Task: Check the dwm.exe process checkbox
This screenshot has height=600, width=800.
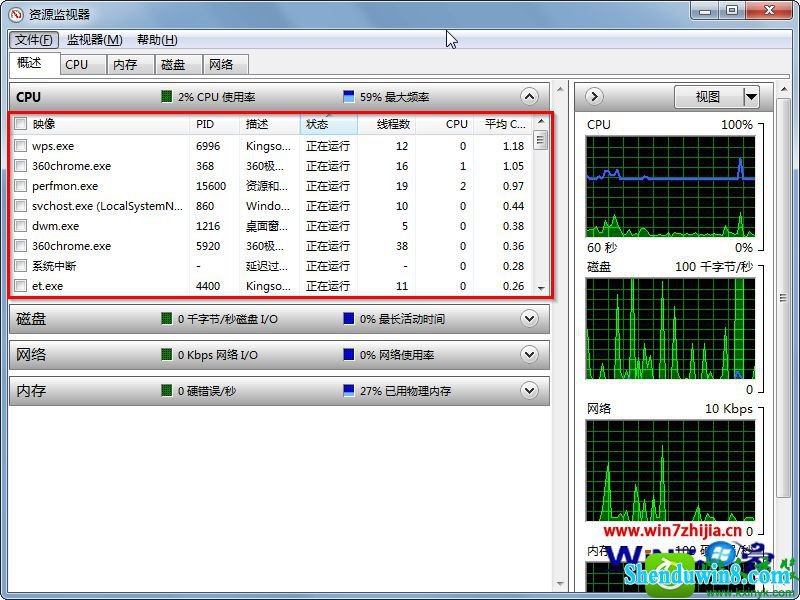Action: pyautogui.click(x=20, y=226)
